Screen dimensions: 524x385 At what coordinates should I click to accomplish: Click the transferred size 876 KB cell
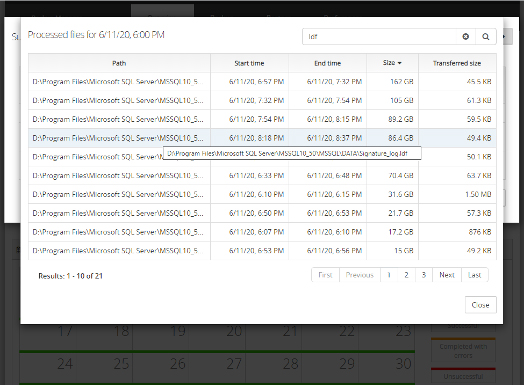480,232
